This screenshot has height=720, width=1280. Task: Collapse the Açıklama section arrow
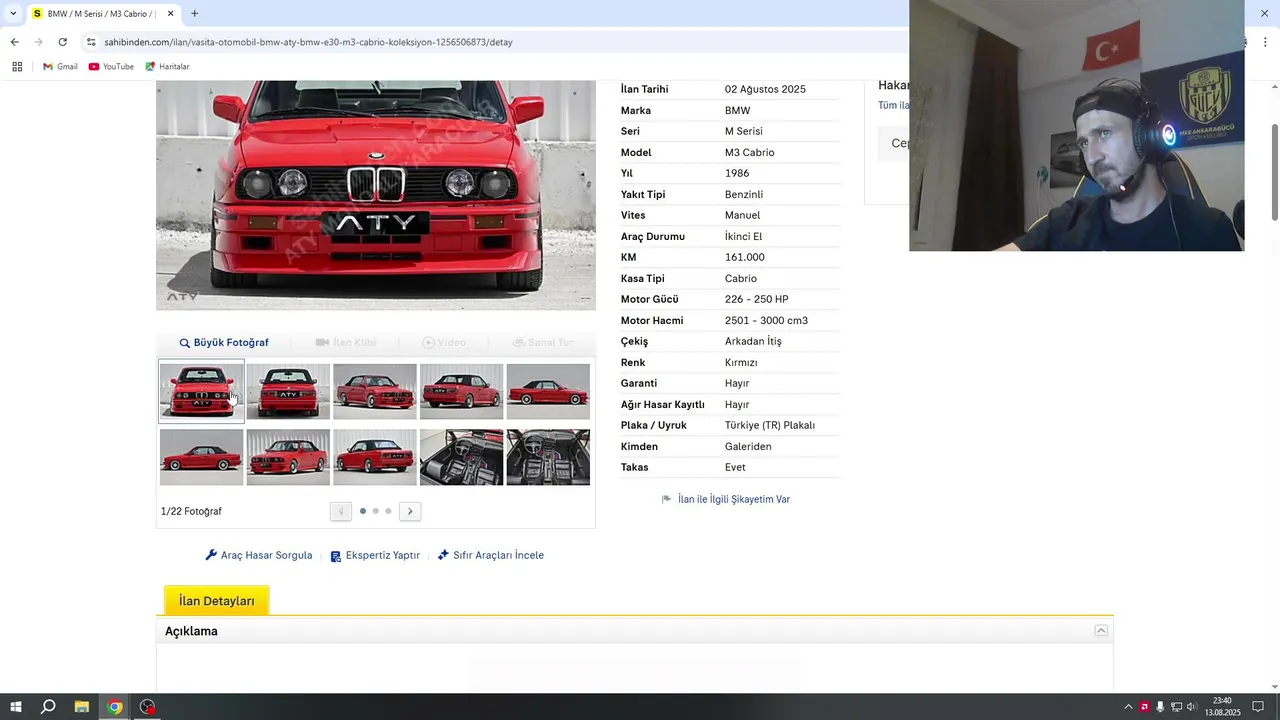(1101, 631)
